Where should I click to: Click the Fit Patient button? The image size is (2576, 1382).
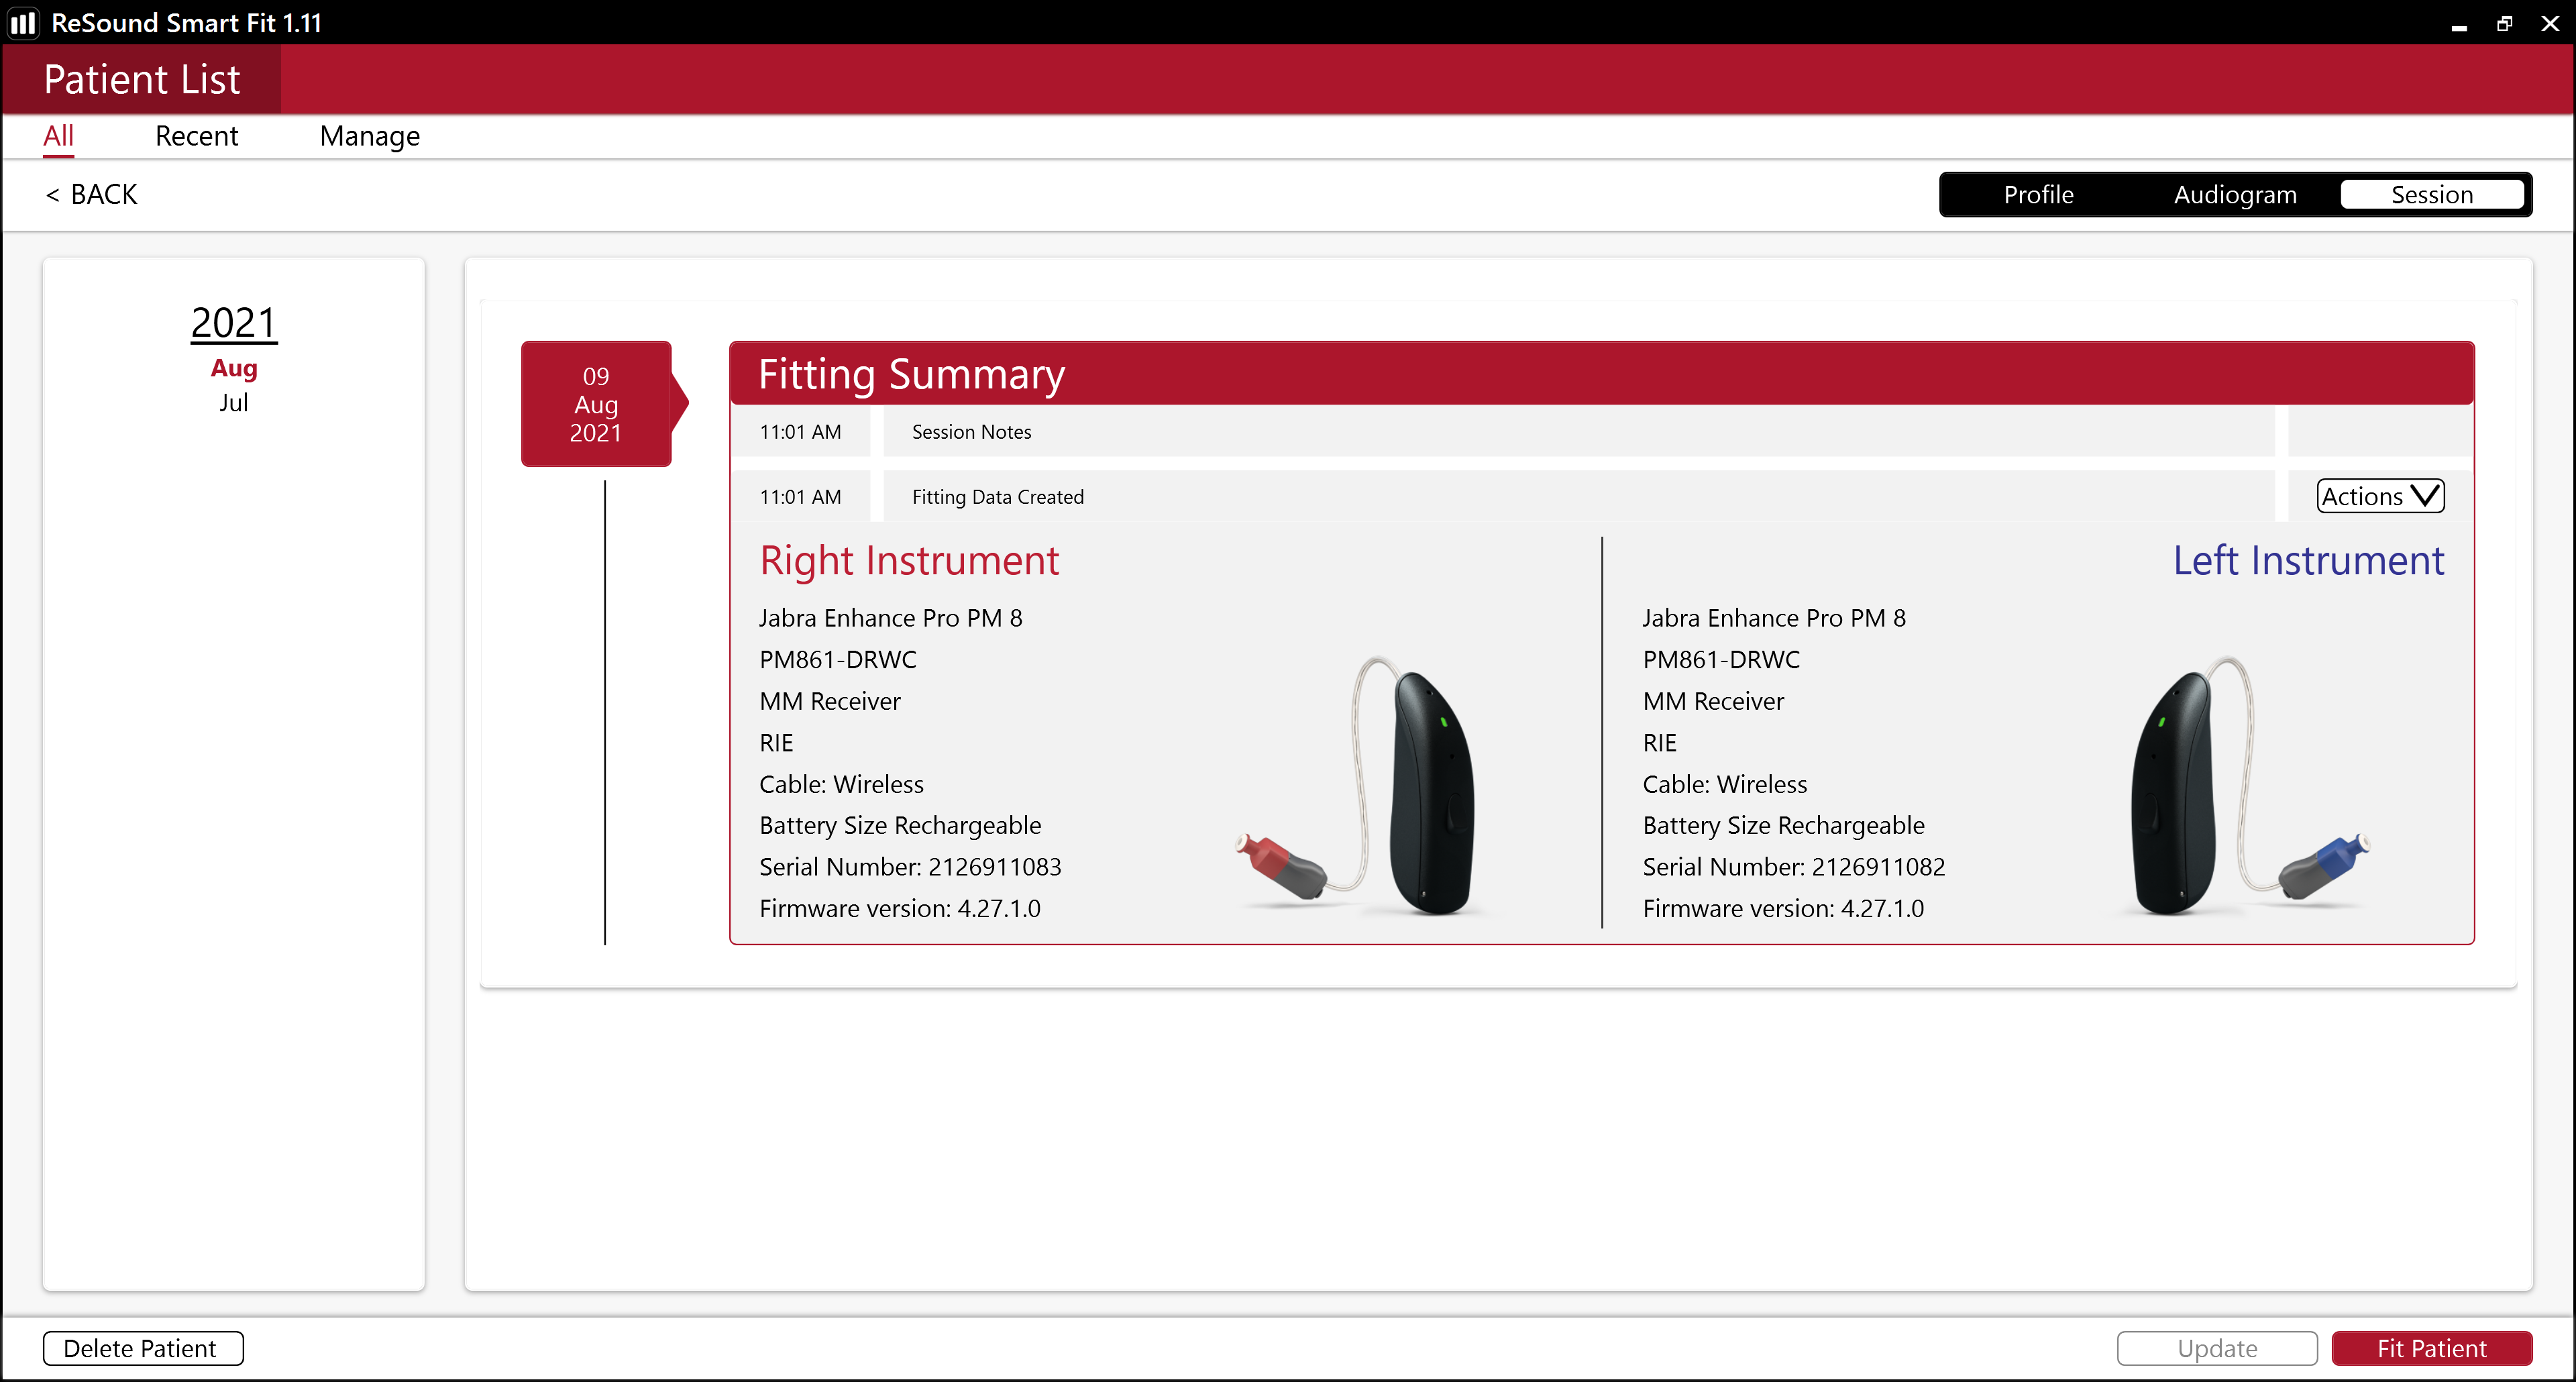2431,1348
